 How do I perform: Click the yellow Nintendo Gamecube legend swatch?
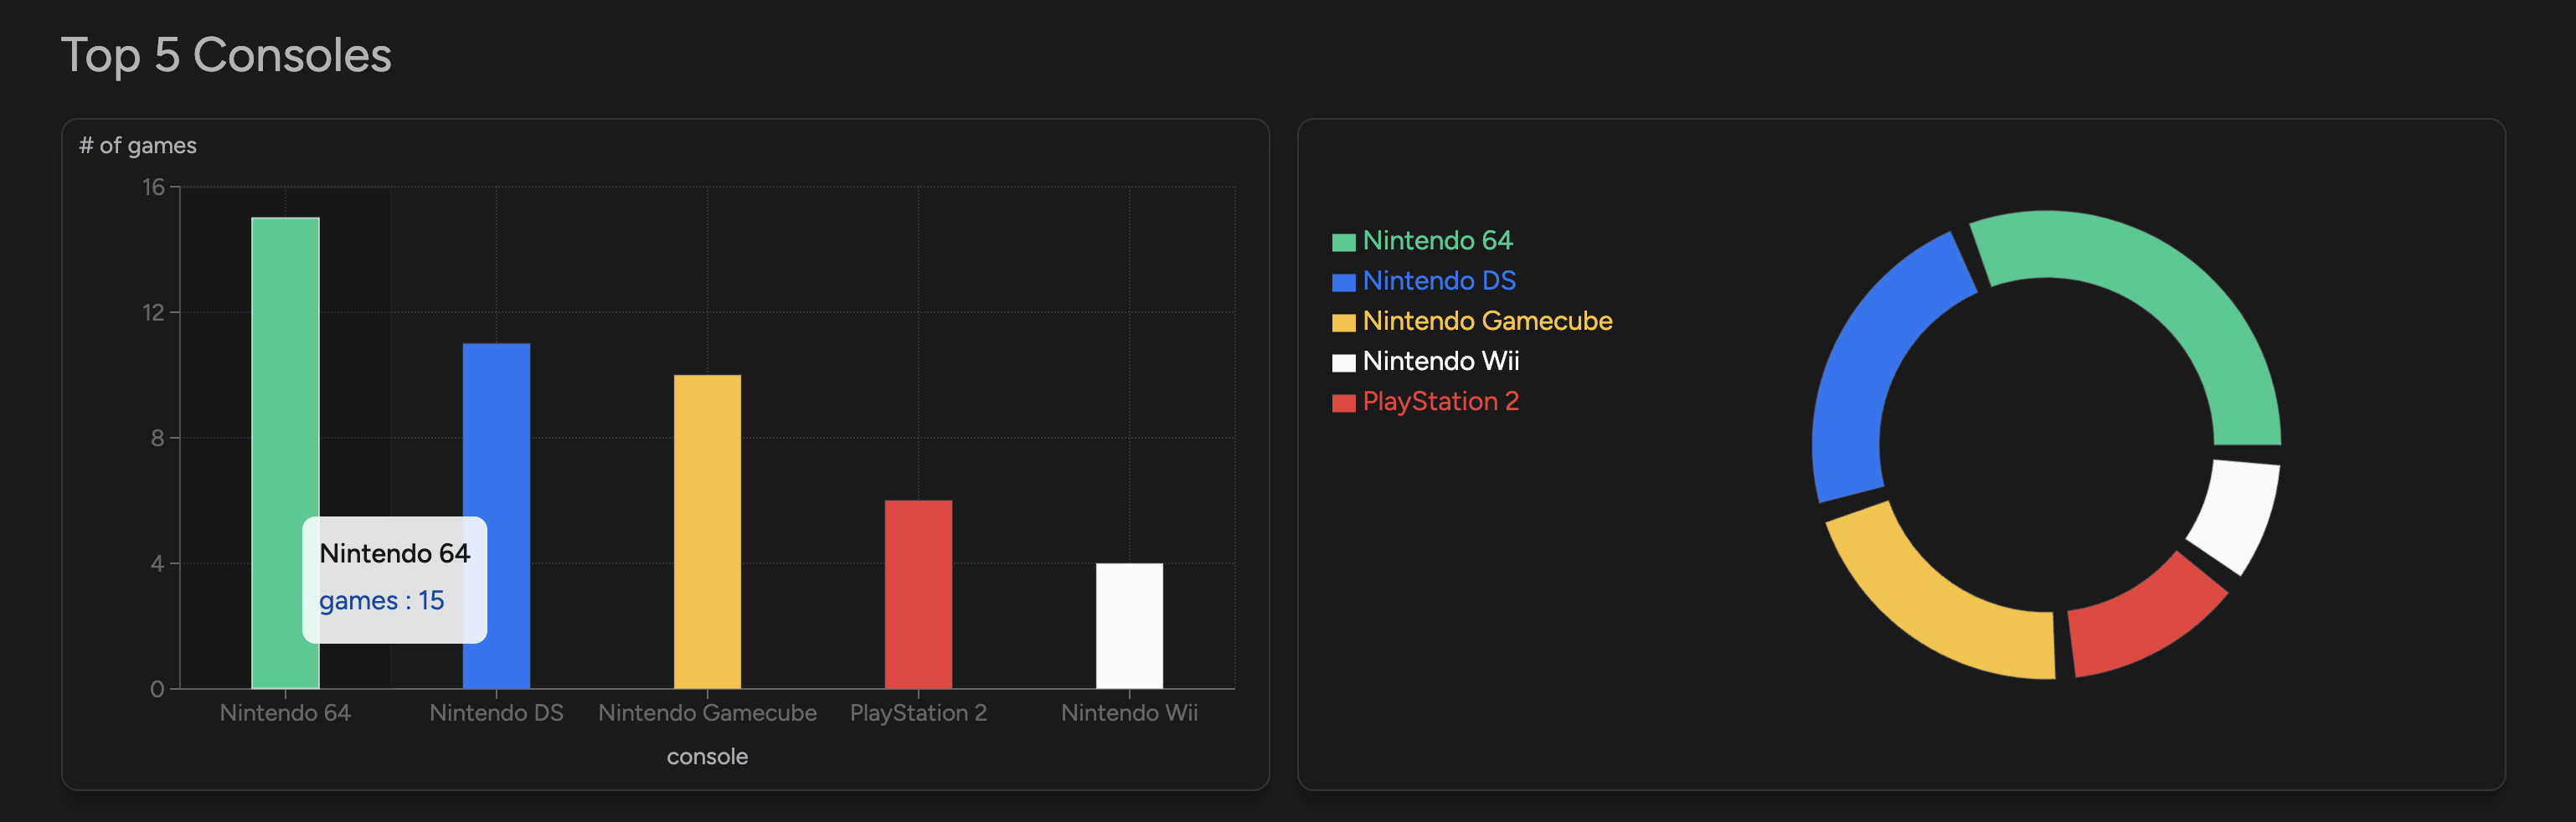coord(1343,322)
